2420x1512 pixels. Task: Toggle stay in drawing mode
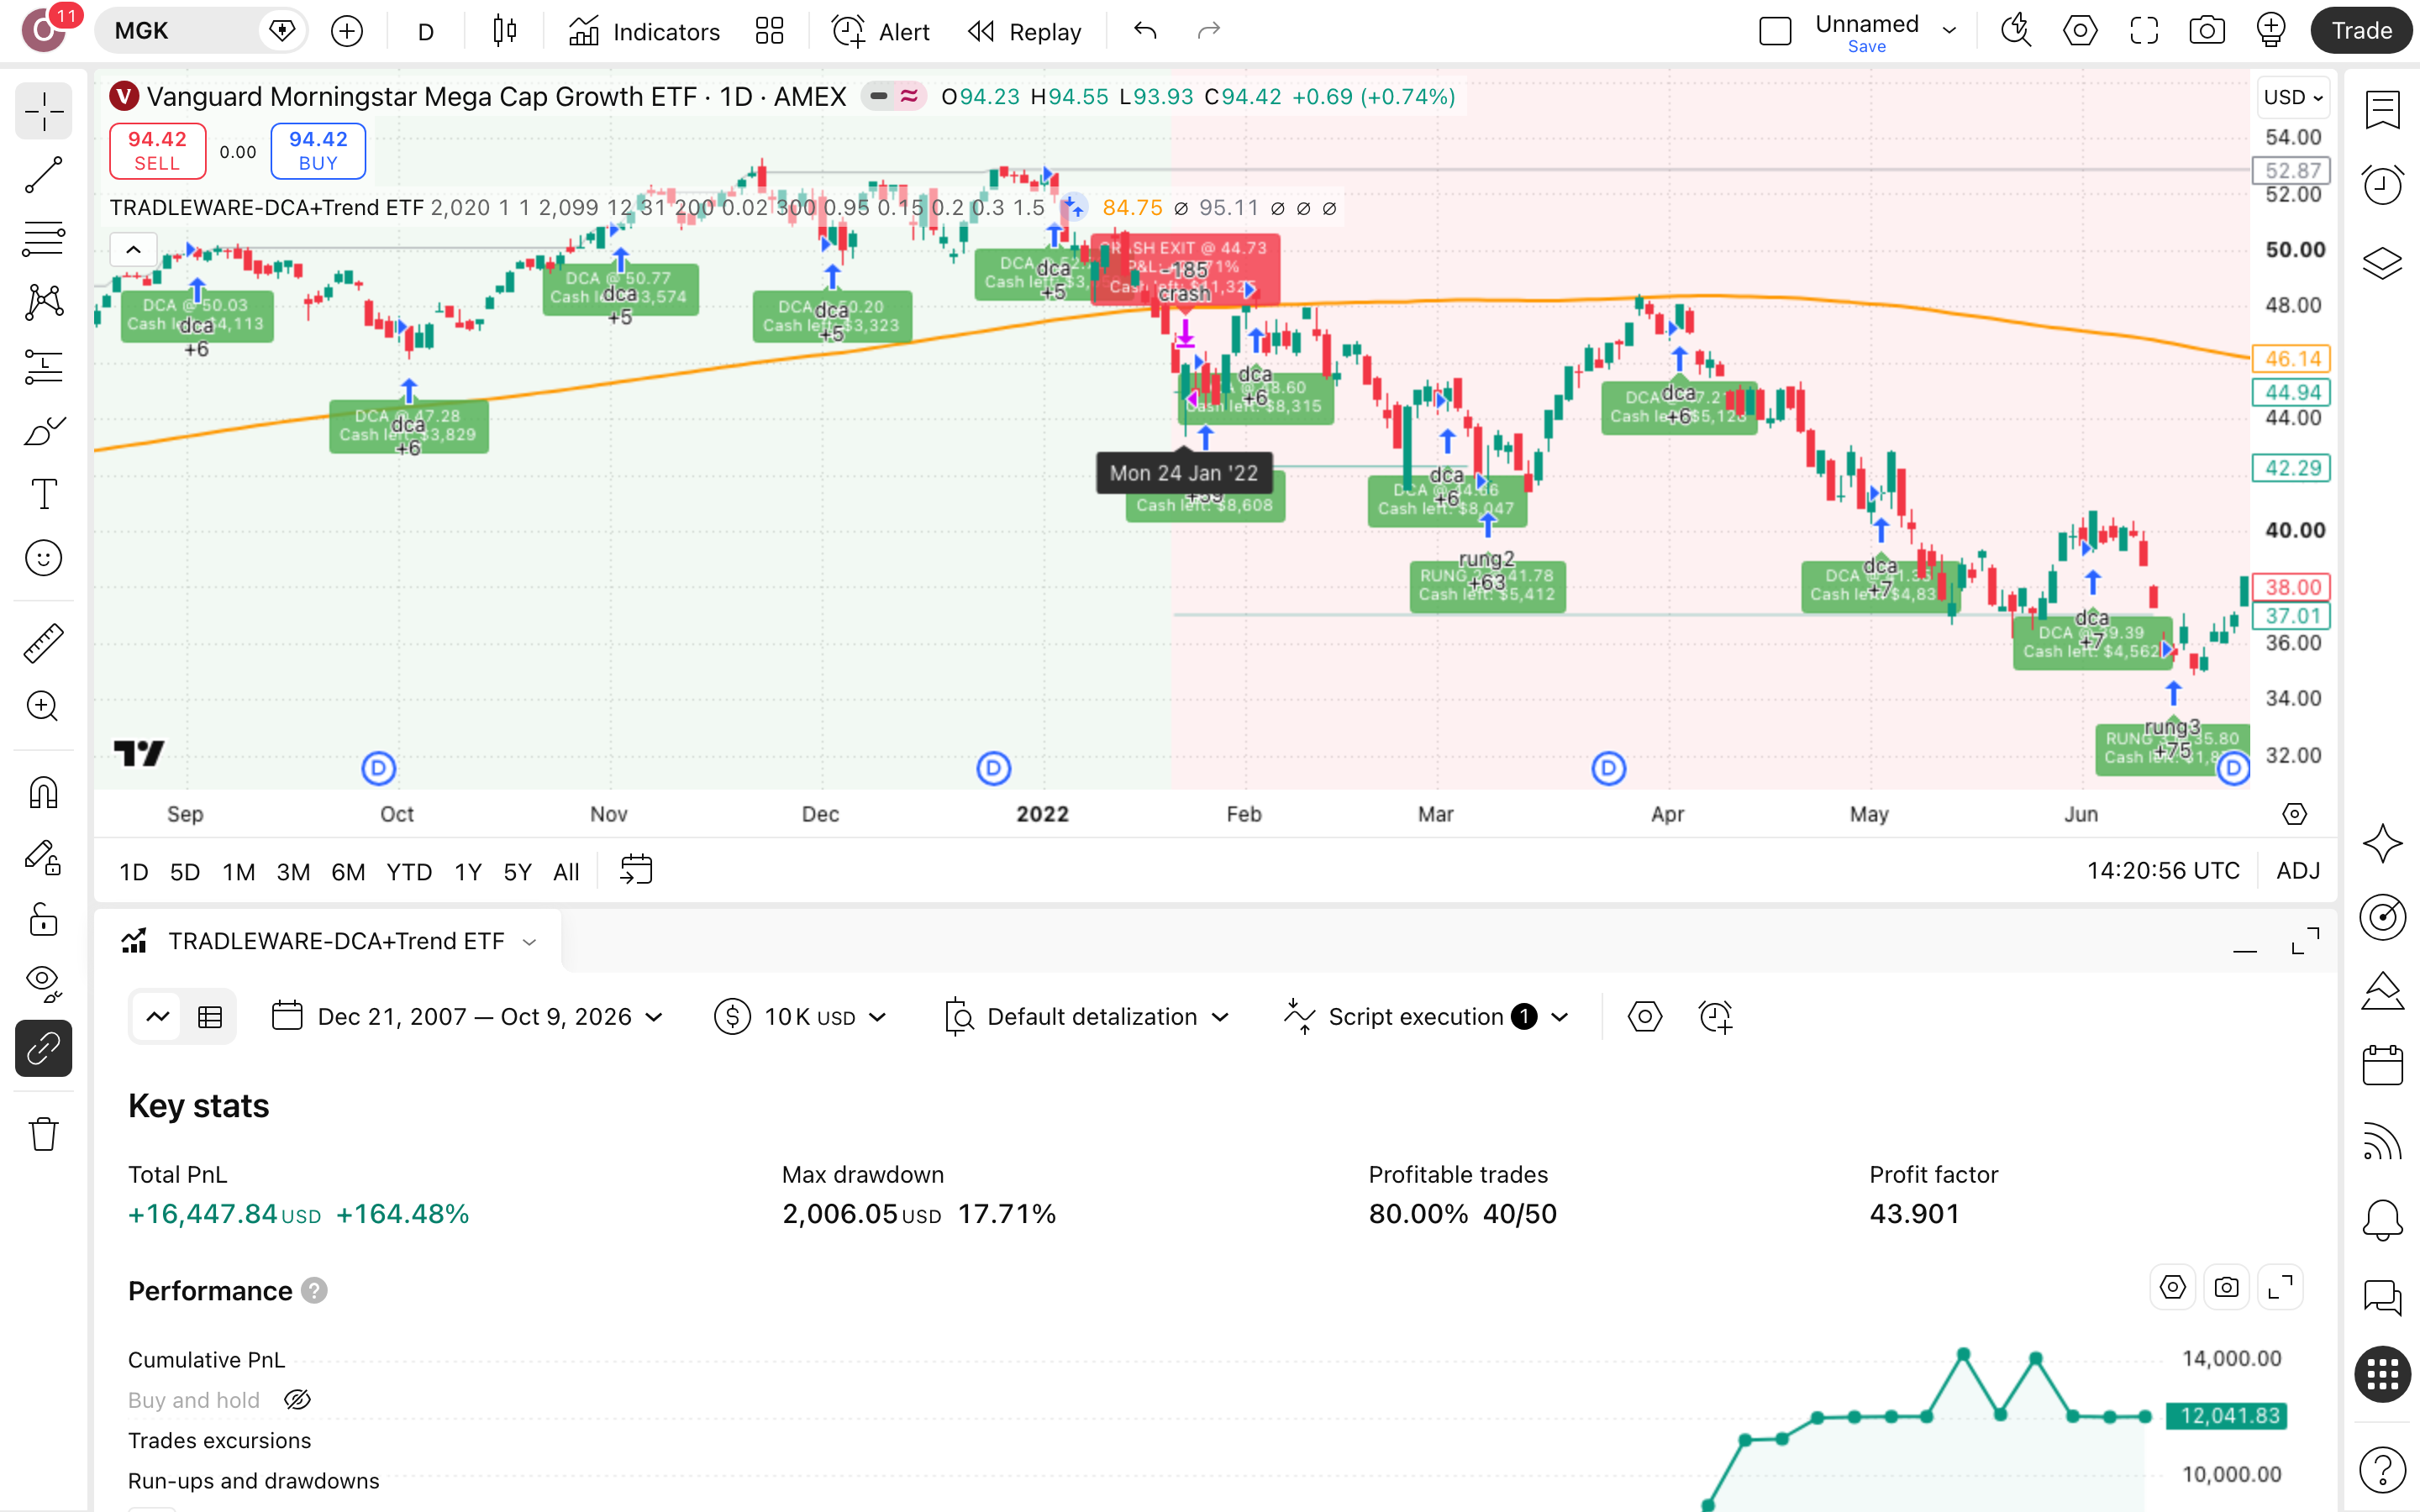pos(44,857)
